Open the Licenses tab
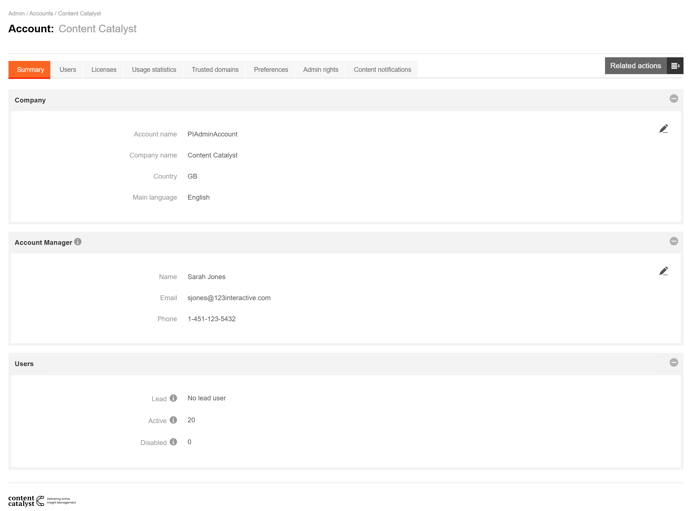688x511 pixels. click(104, 70)
